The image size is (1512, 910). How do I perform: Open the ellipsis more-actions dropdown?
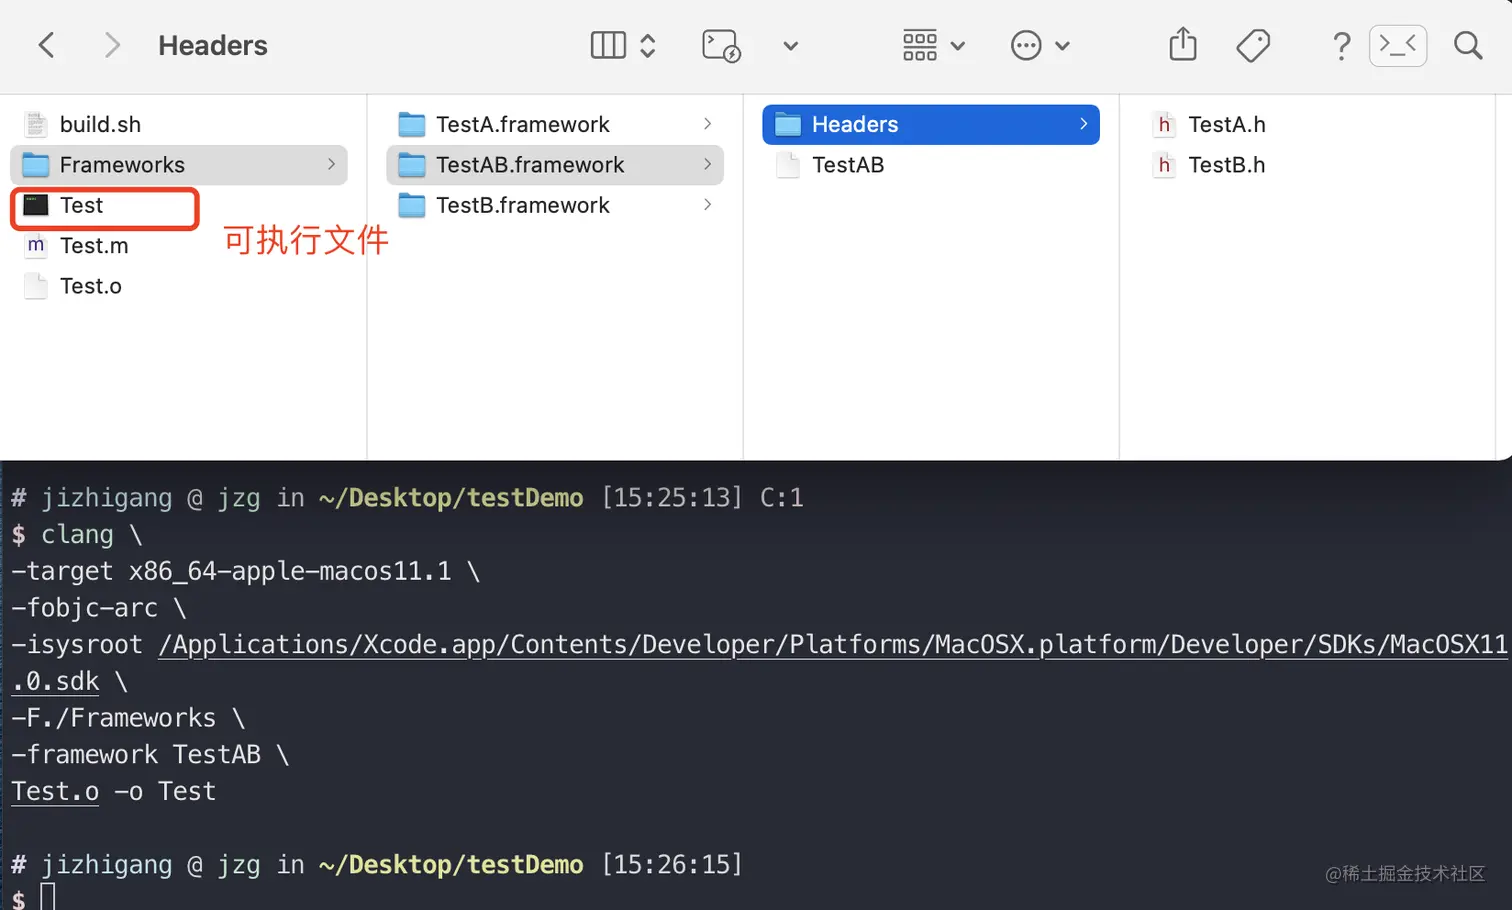pyautogui.click(x=1039, y=45)
